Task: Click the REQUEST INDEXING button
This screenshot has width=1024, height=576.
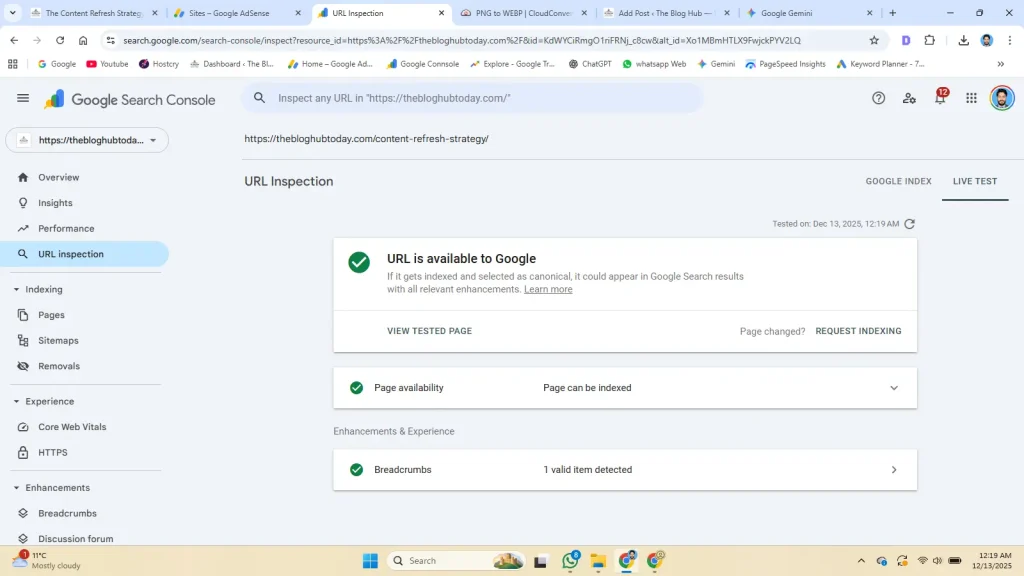Action: click(858, 330)
